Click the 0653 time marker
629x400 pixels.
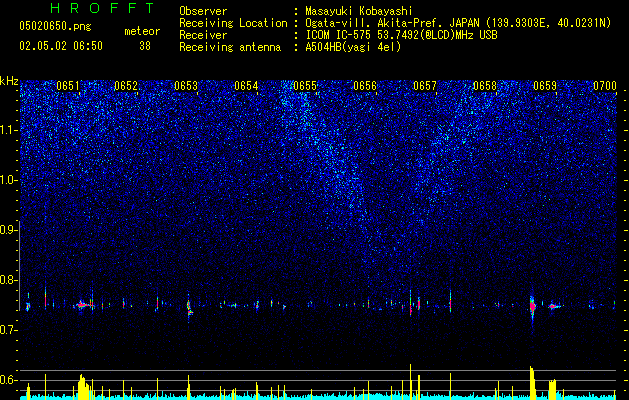186,86
